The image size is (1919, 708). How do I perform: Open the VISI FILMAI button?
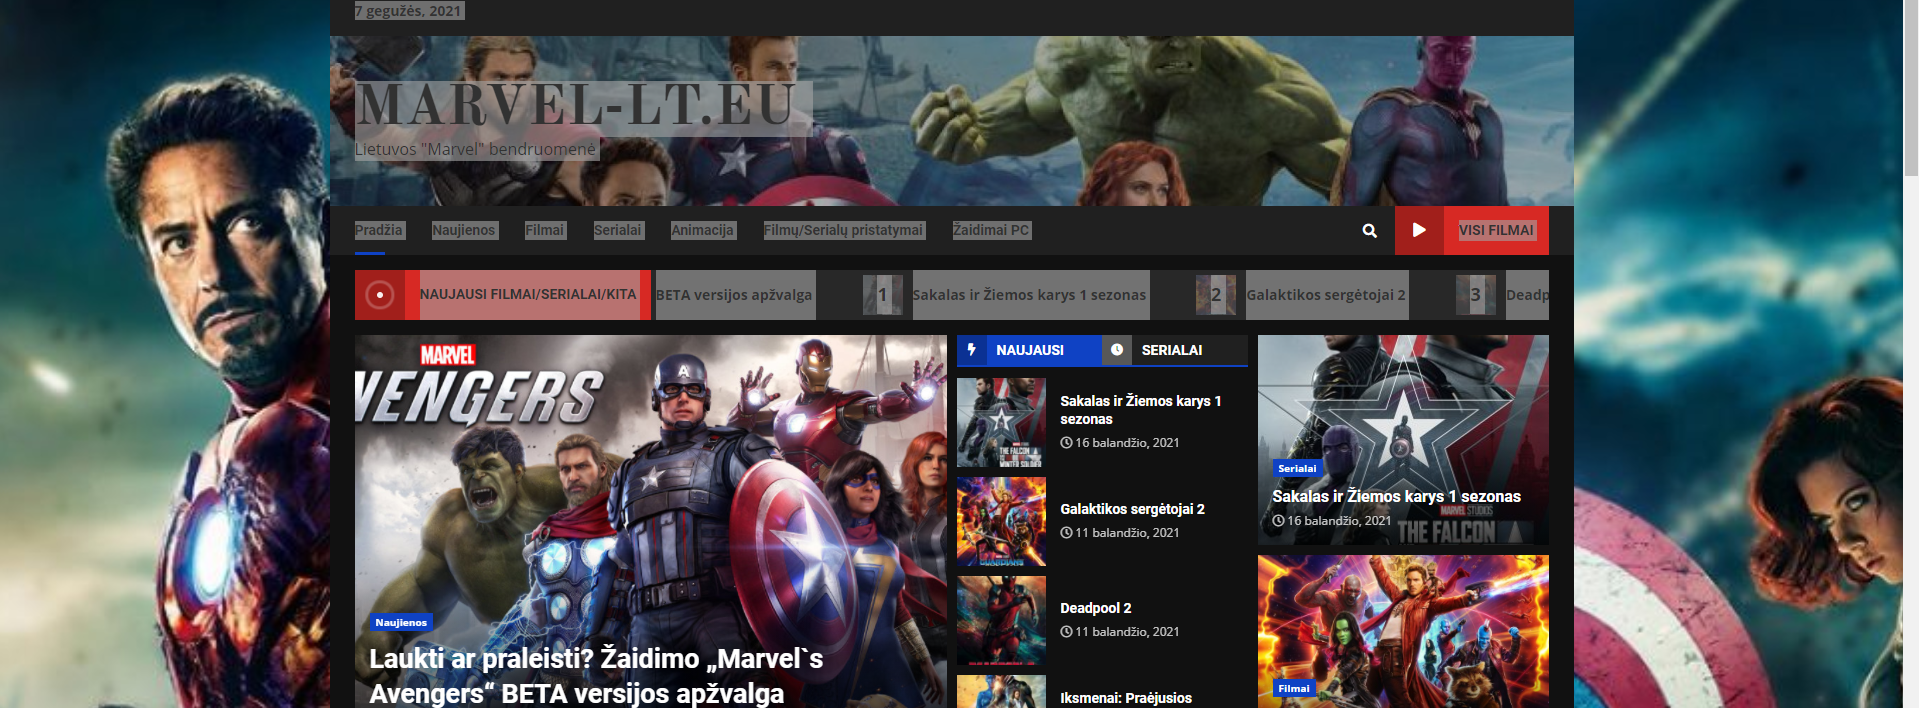click(x=1496, y=230)
